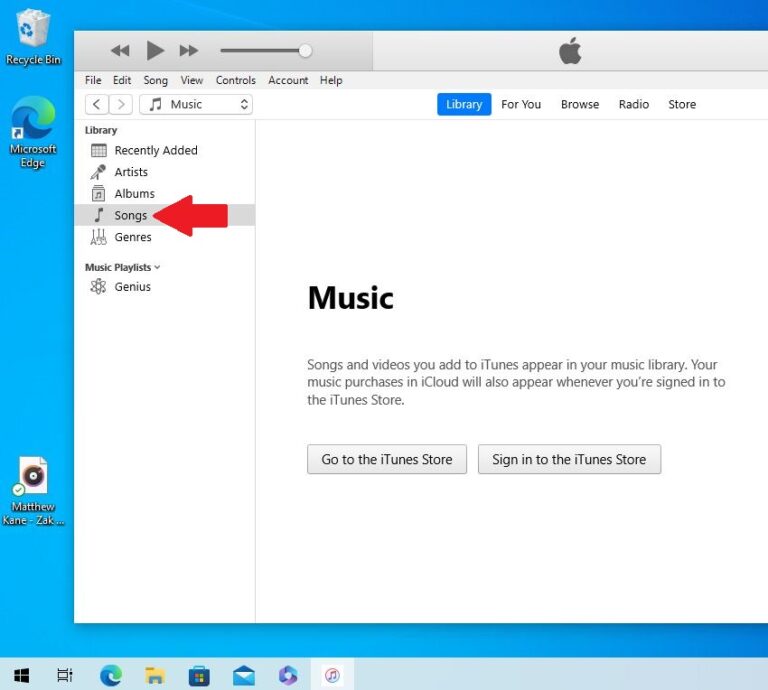Open Microsoft 365 app from the taskbar
The width and height of the screenshot is (768, 690).
coord(288,675)
